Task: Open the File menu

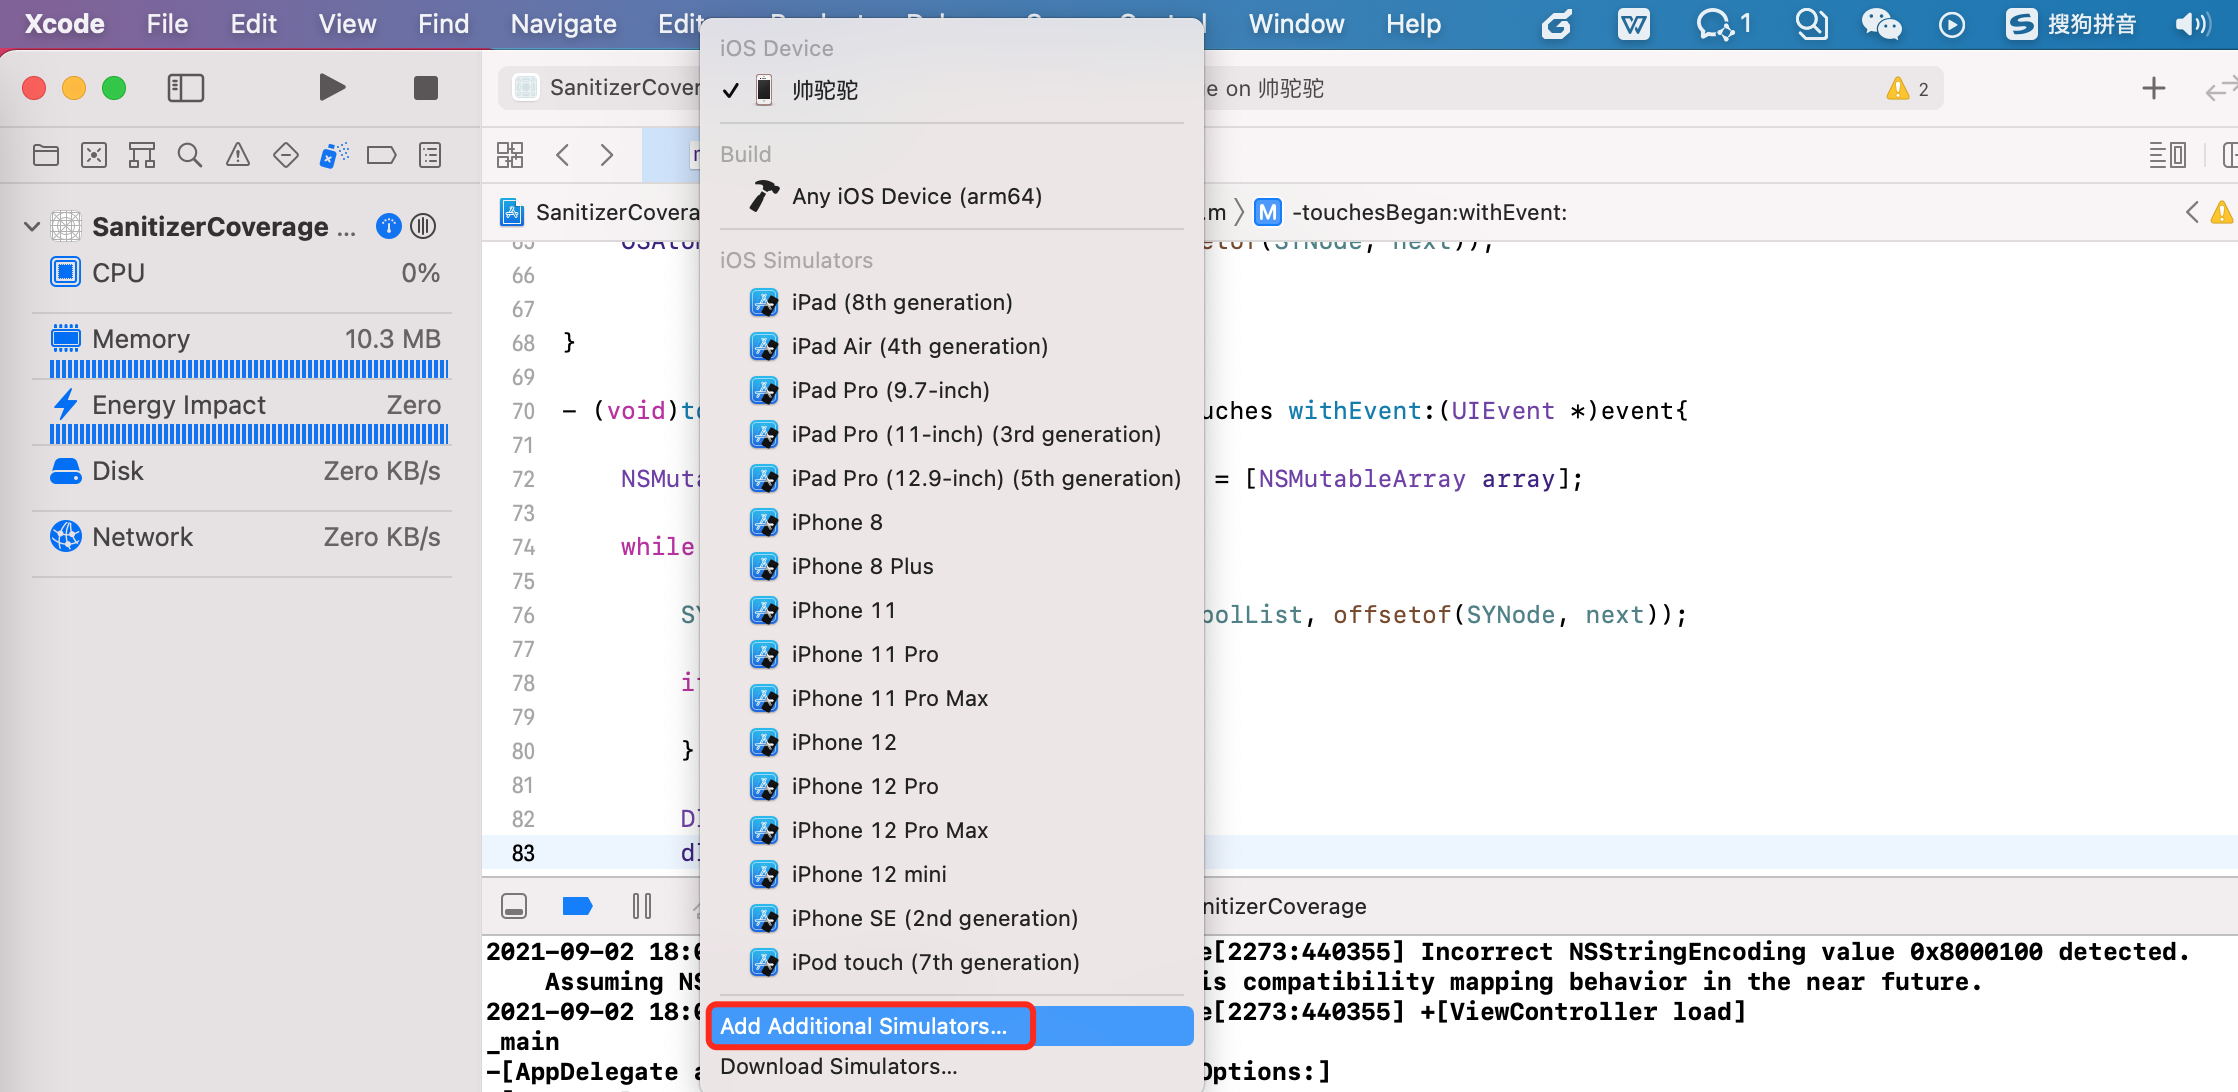Action: click(167, 24)
